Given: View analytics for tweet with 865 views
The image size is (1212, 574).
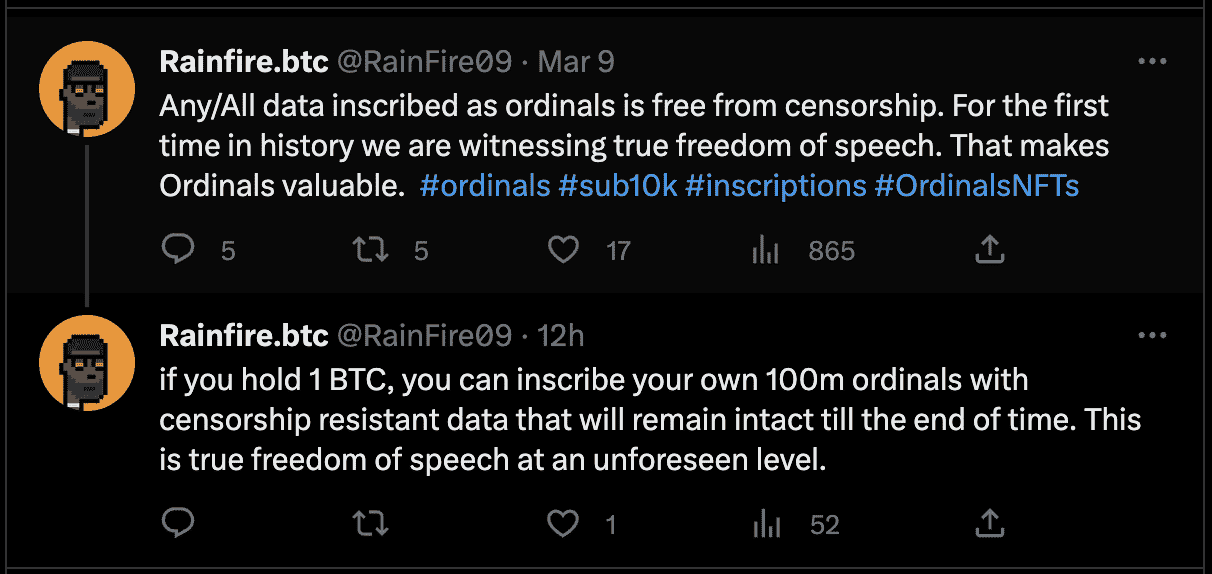Looking at the screenshot, I should (x=765, y=249).
